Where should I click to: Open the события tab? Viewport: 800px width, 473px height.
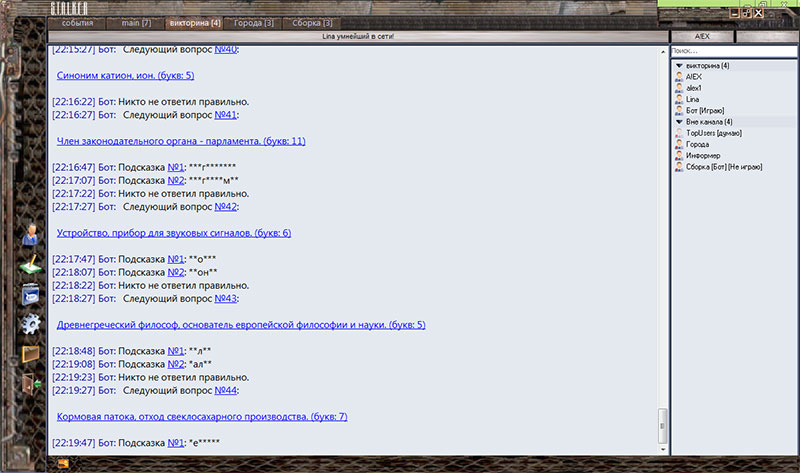[77, 21]
